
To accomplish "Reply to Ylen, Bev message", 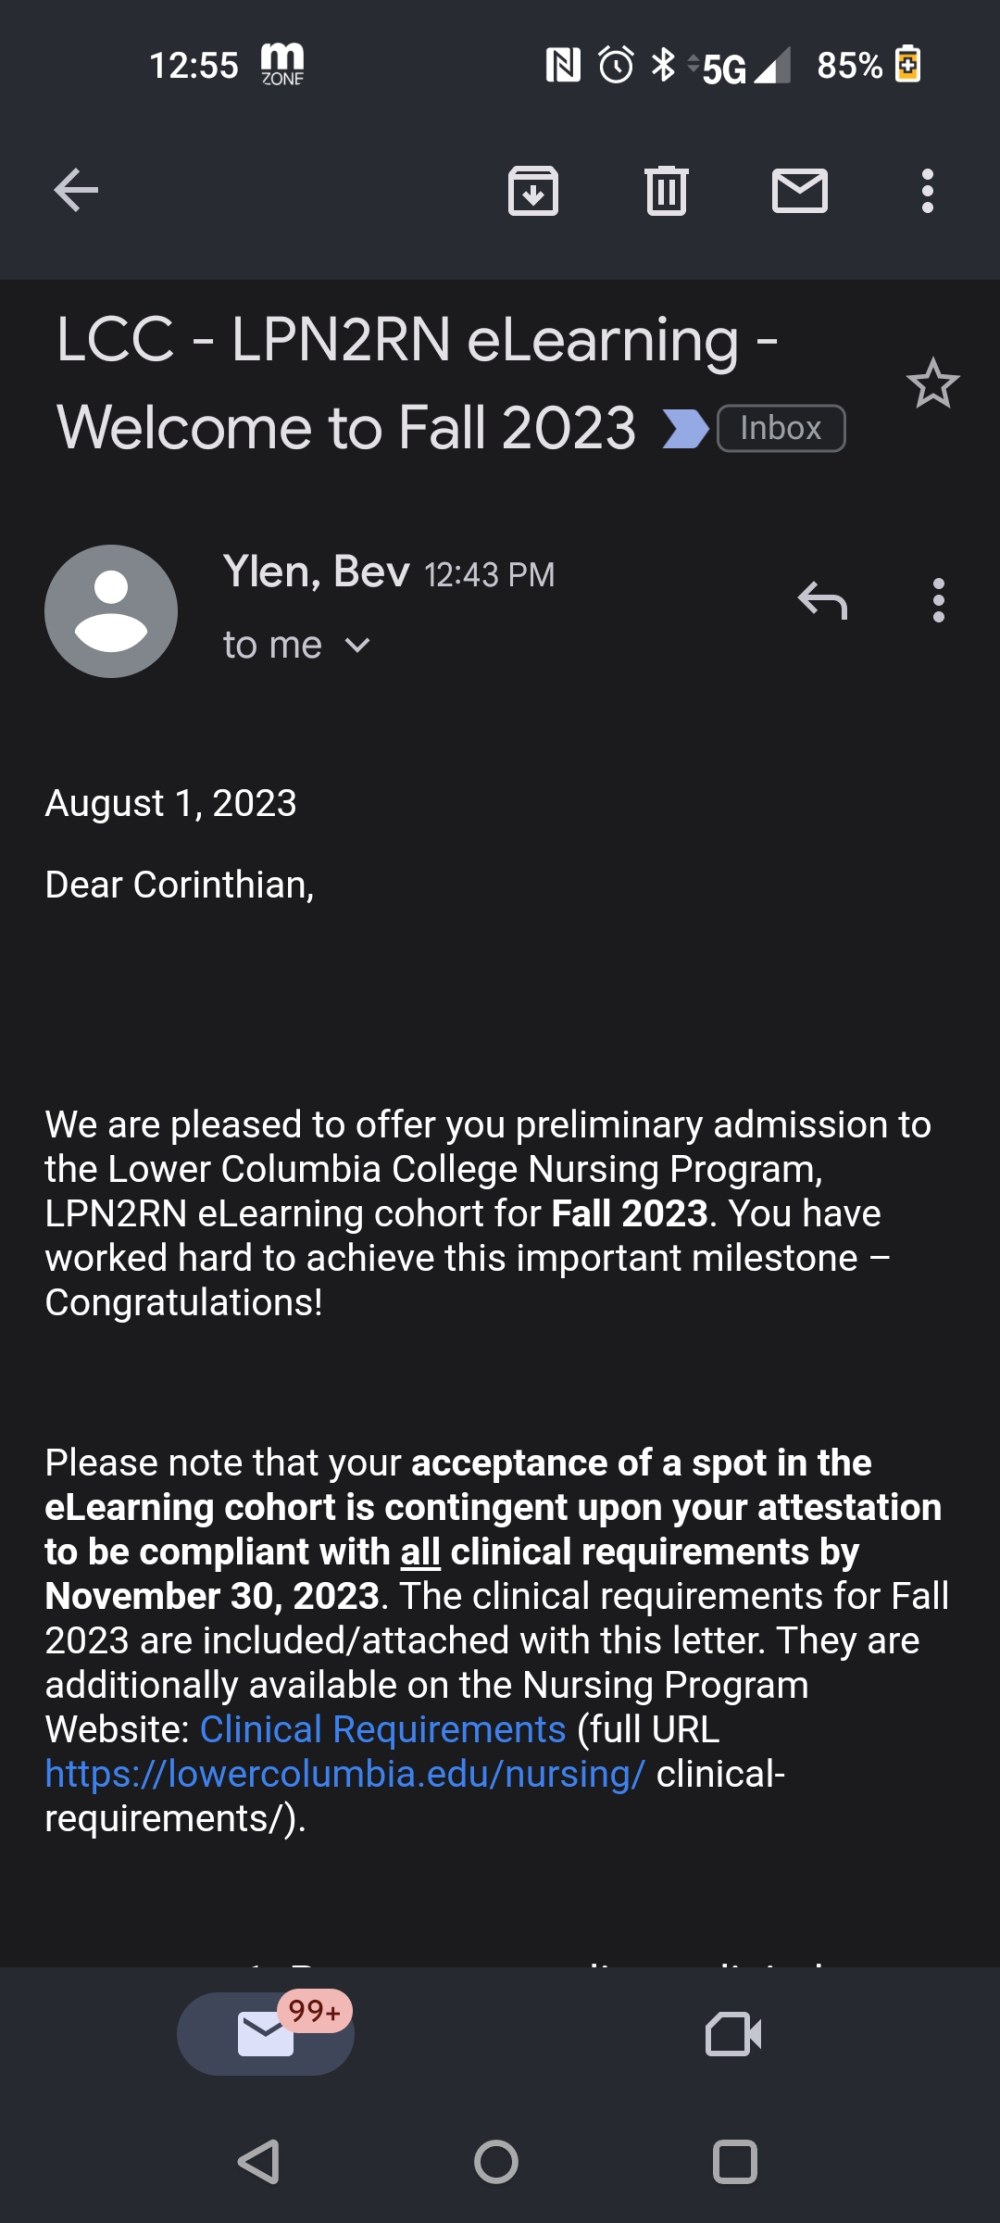I will click(822, 600).
